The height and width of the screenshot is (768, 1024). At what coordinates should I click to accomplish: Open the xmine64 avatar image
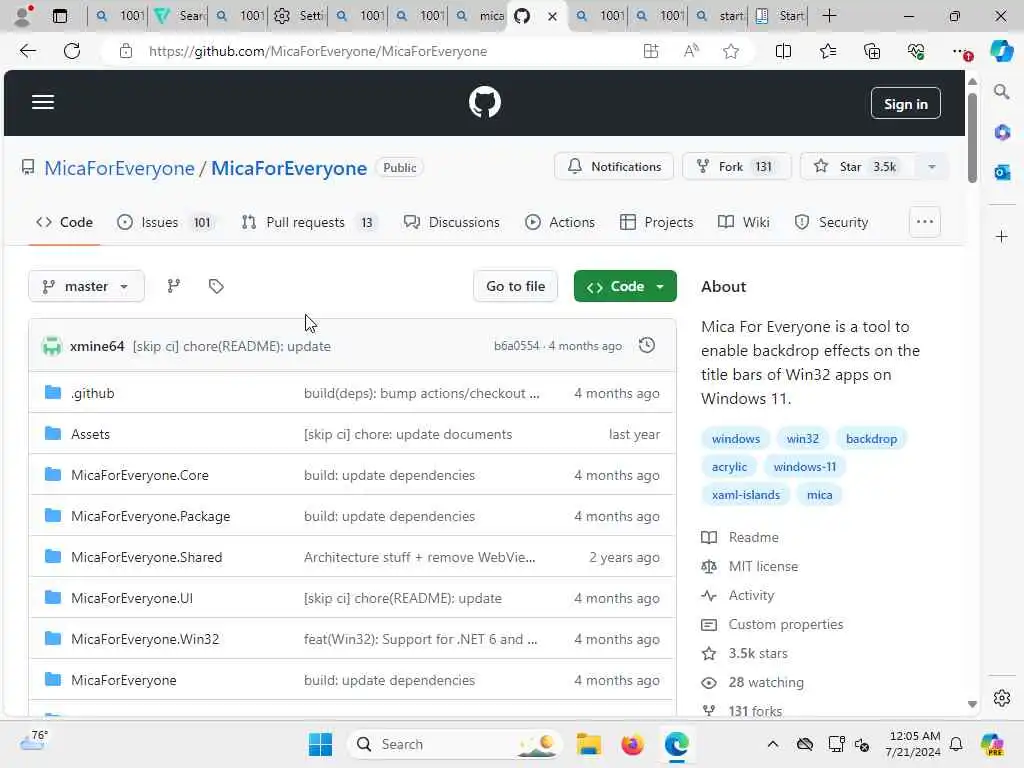[52, 346]
